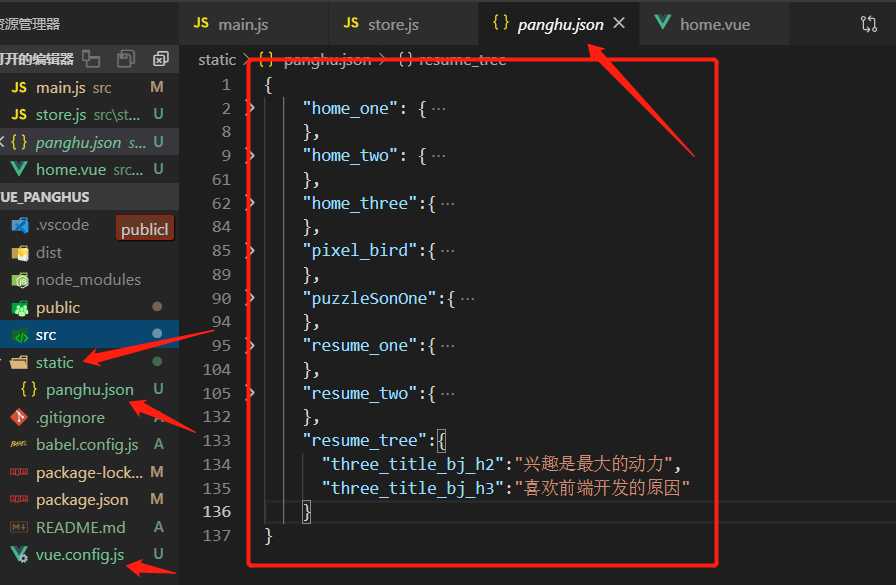This screenshot has height=585, width=896.
Task: Click the Vue logo icon on home.vue tab
Action: pos(663,23)
